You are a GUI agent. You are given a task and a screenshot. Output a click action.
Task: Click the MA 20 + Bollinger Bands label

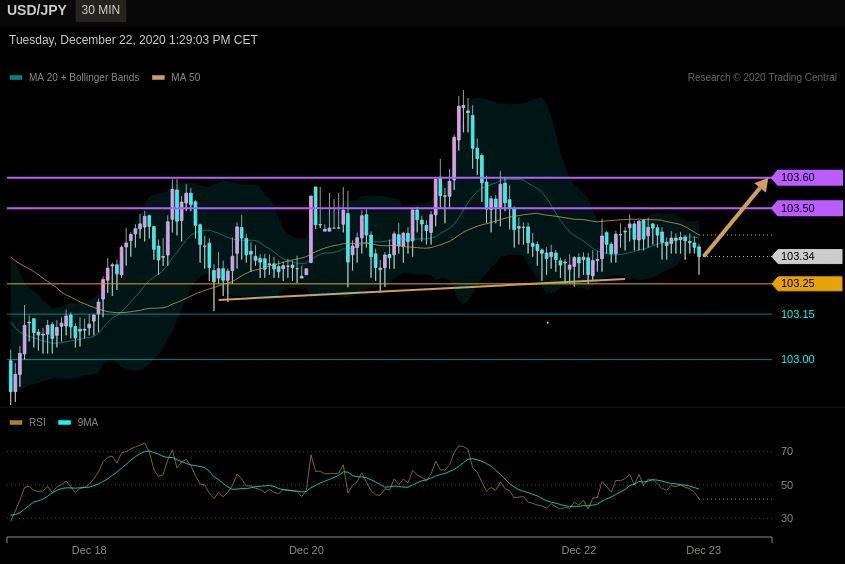pyautogui.click(x=84, y=78)
